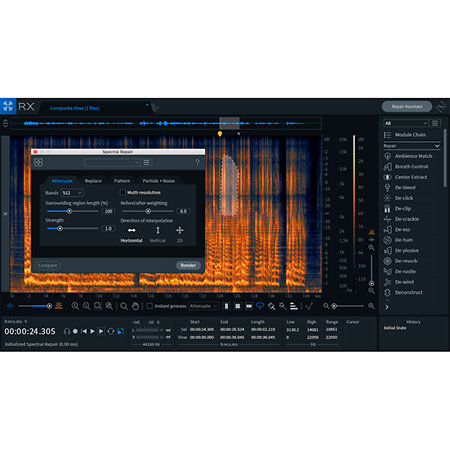Select the zoom magnifier tool

[x=124, y=306]
